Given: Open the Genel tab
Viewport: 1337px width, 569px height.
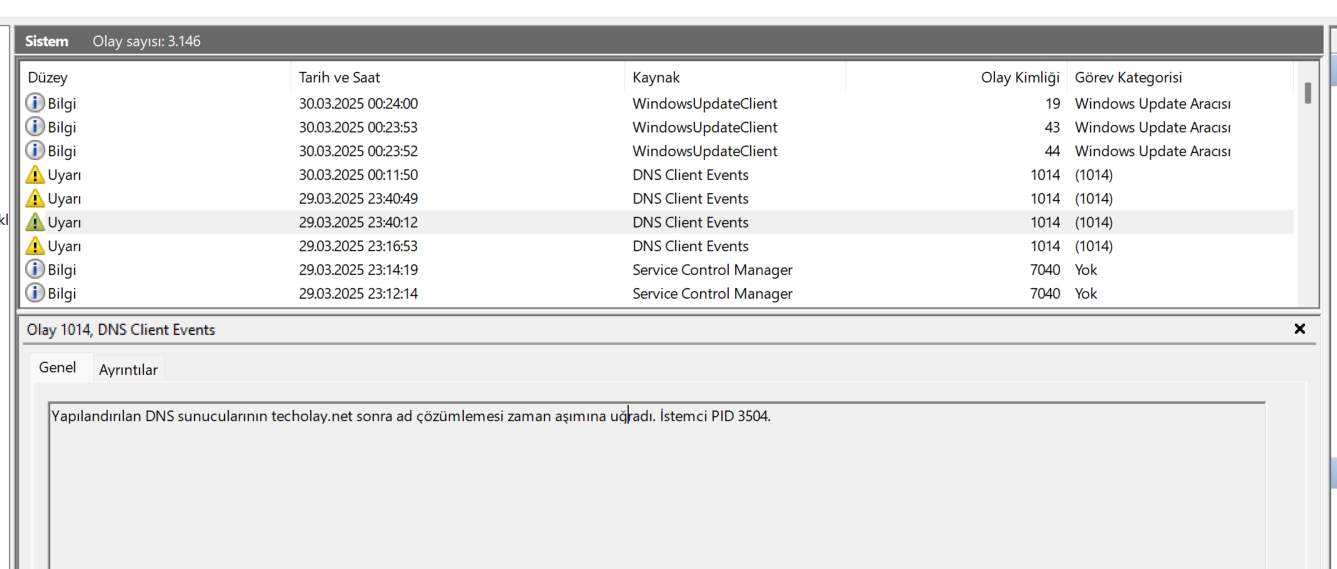Looking at the screenshot, I should coord(57,367).
